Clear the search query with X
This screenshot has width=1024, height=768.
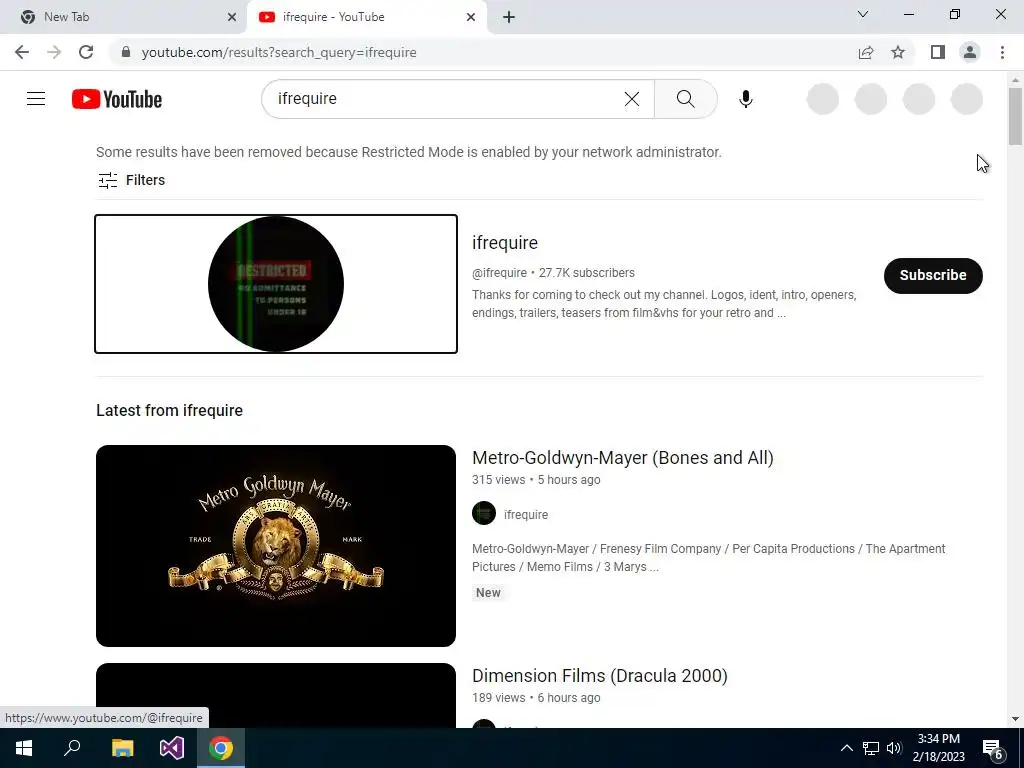click(632, 99)
